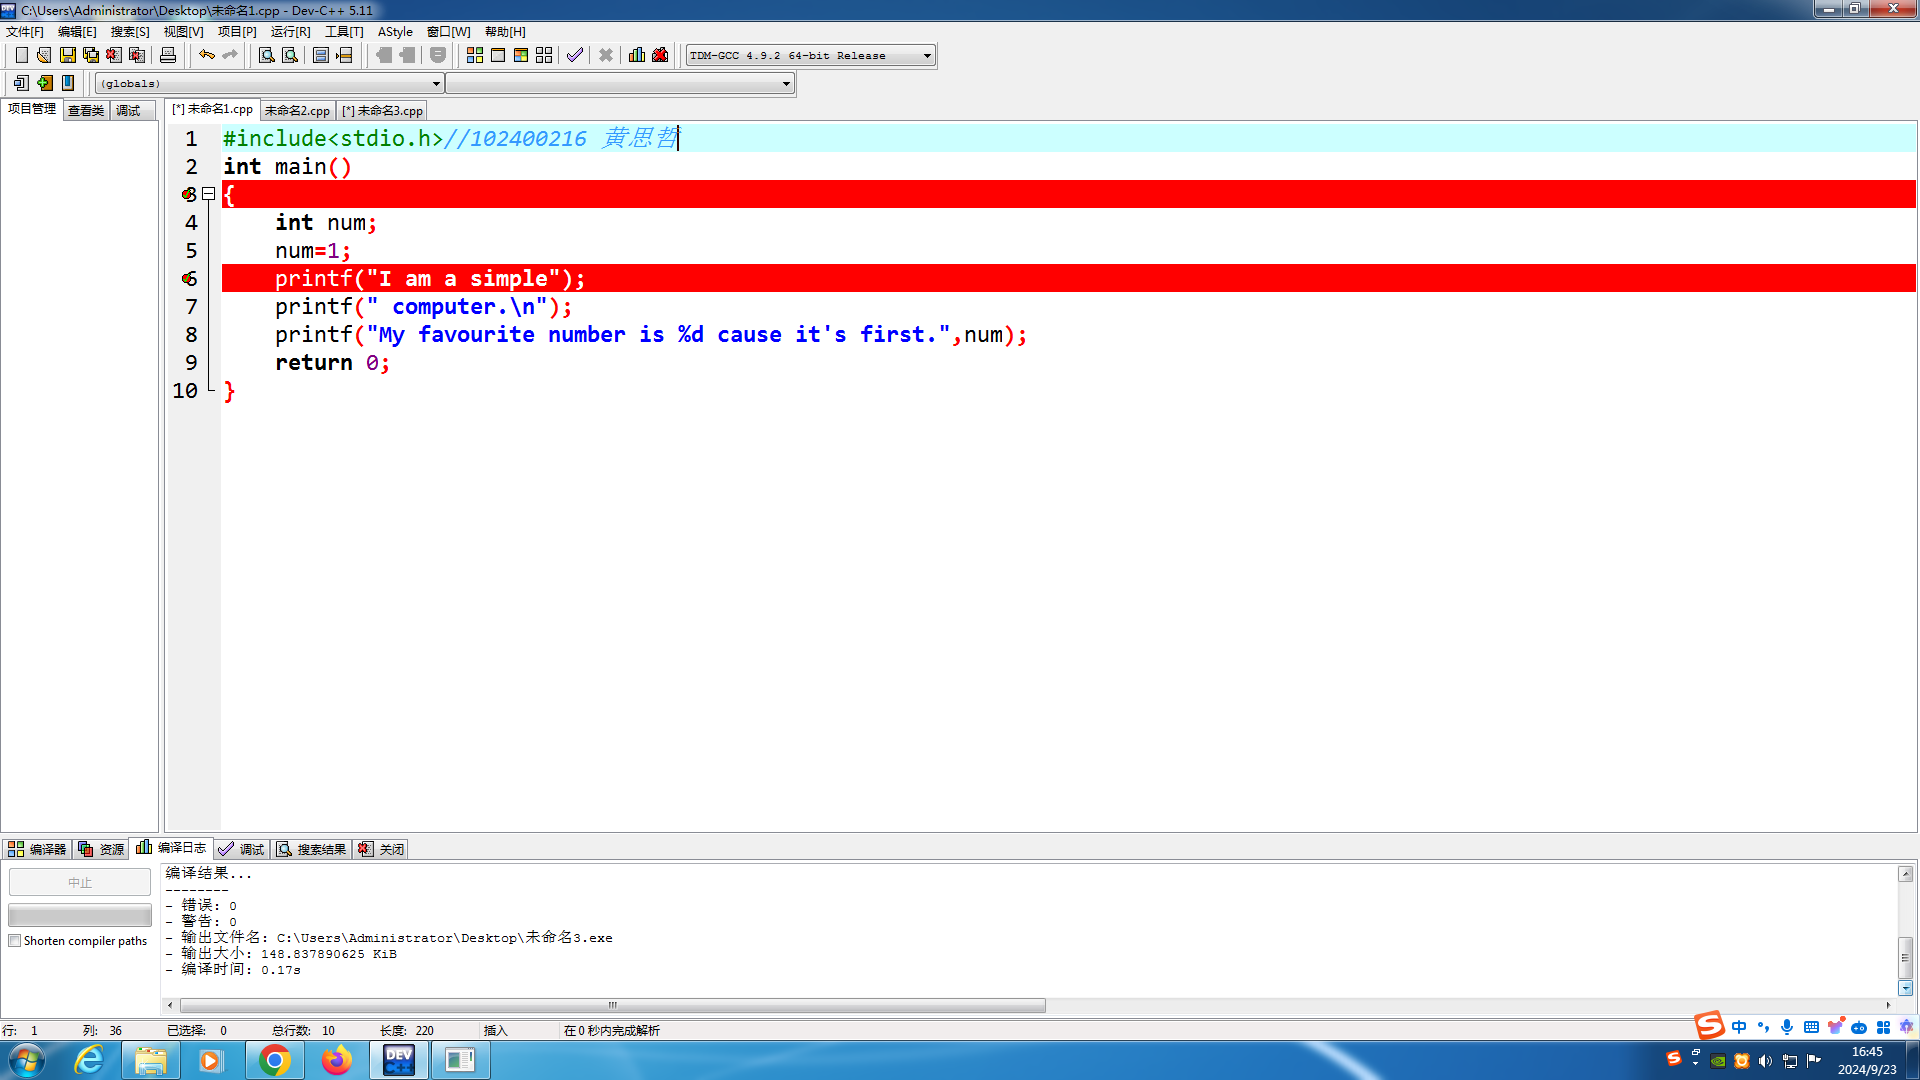Select the '未命名2.cpp' tab
The image size is (1920, 1080).
pos(297,109)
